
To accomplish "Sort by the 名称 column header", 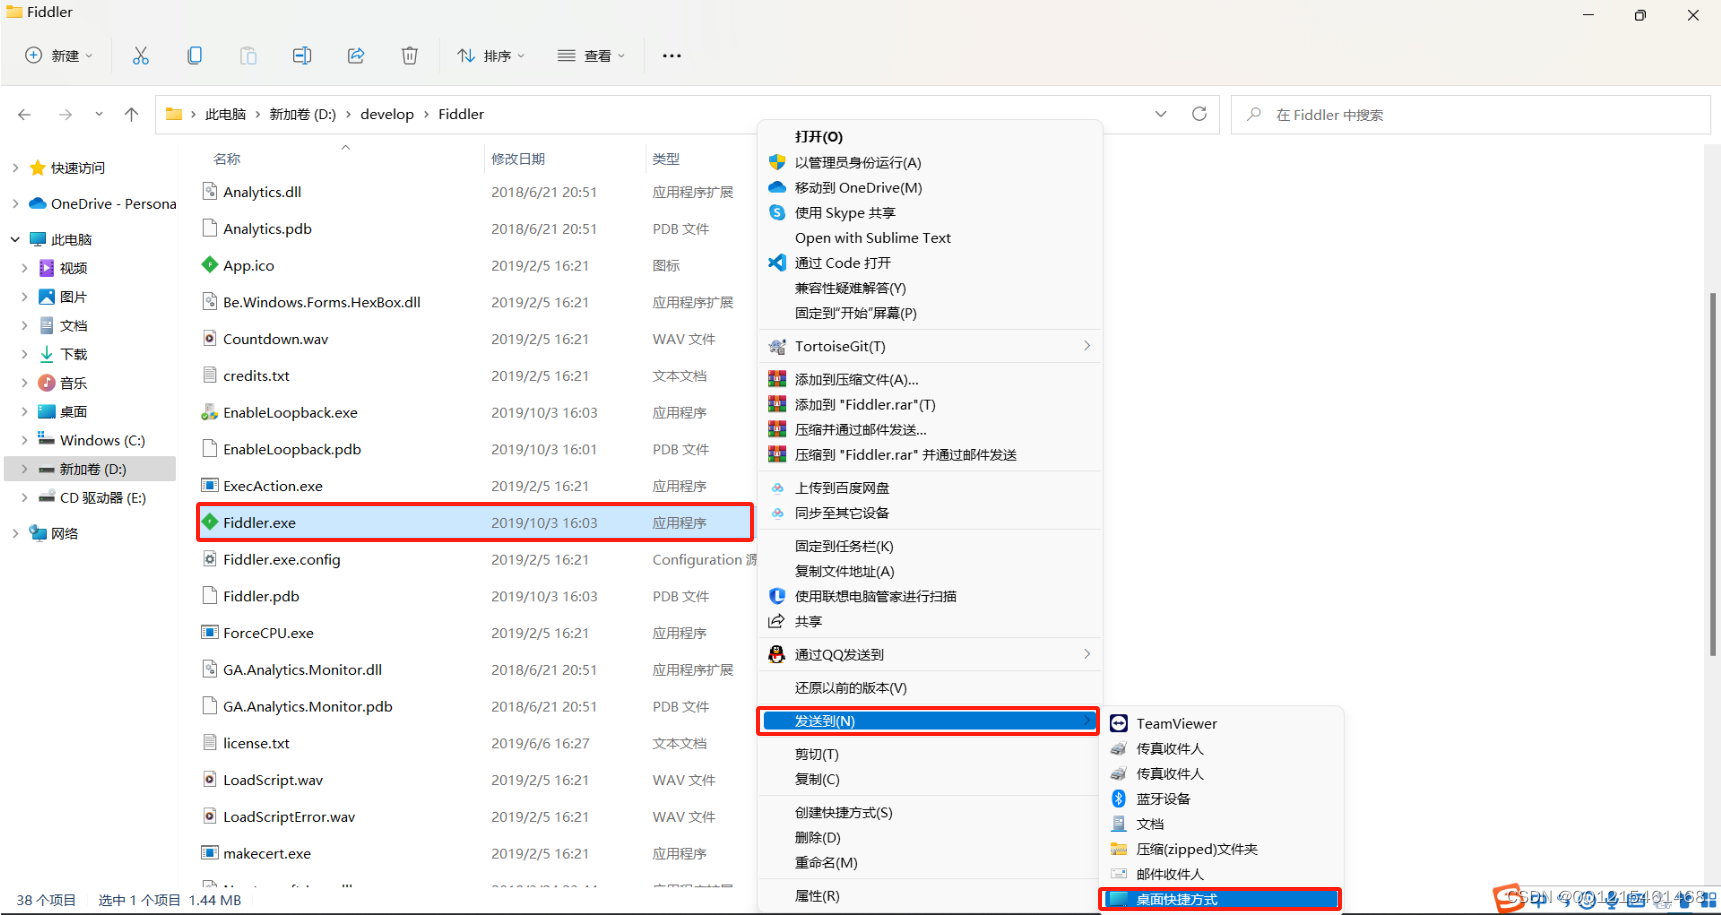I will (227, 159).
